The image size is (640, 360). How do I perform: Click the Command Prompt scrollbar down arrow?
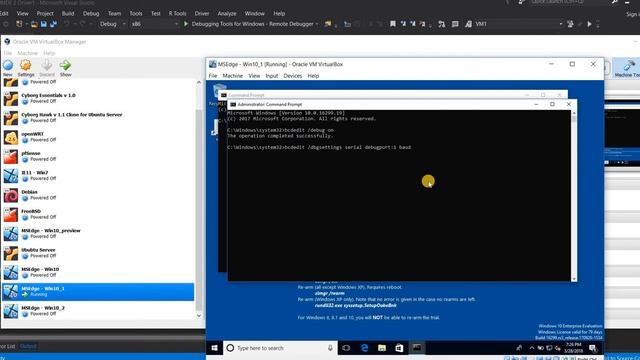point(574,279)
